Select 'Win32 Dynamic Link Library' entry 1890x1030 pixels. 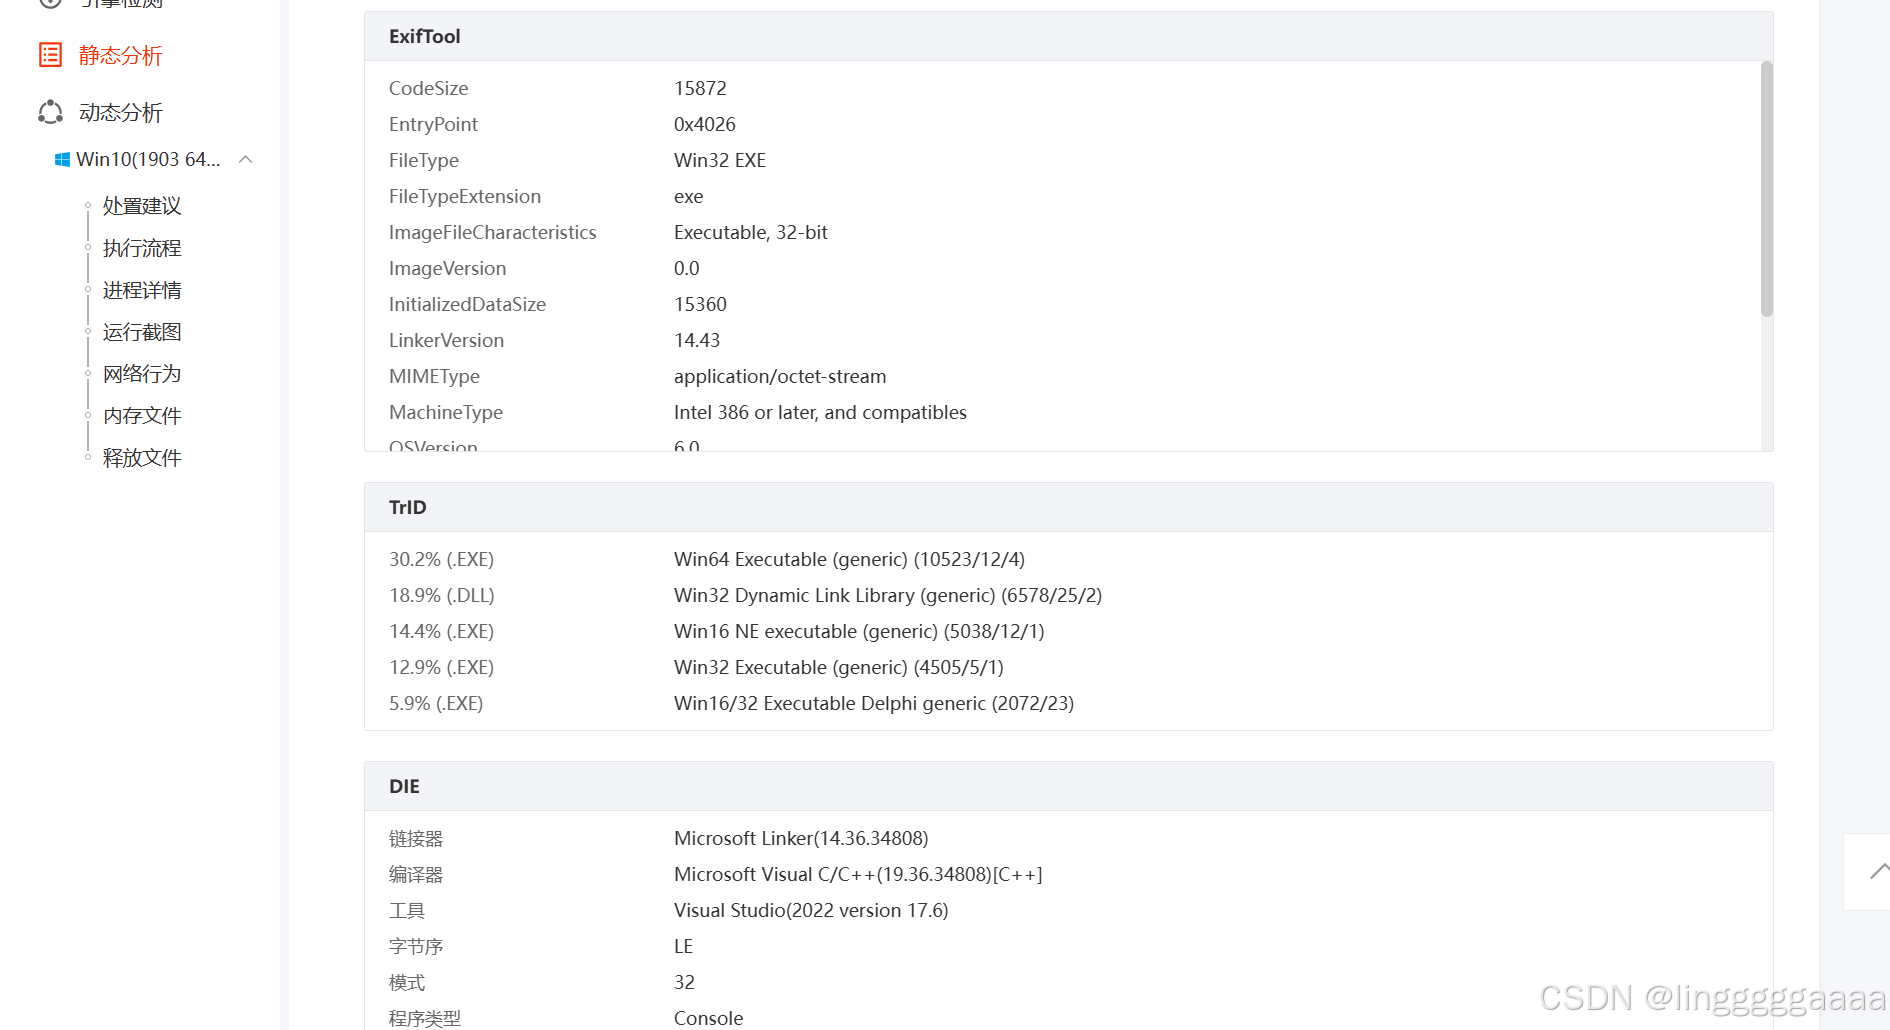tap(888, 595)
